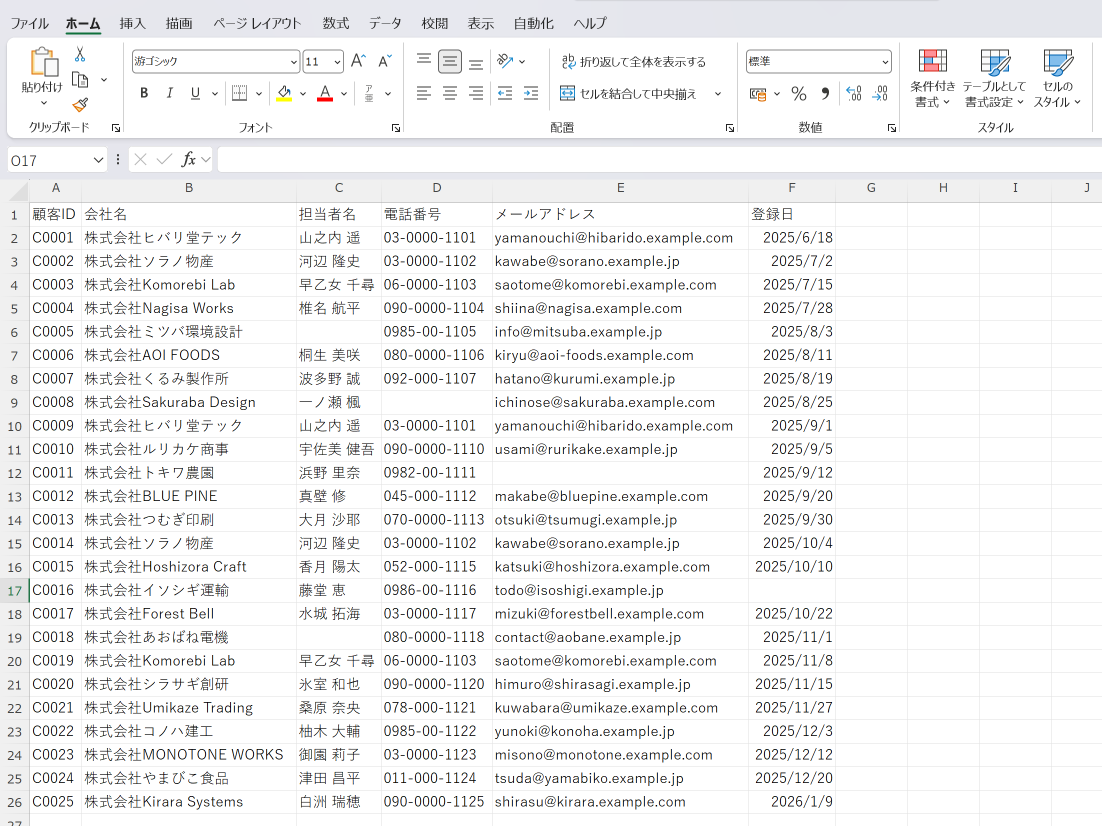Apply the red font color
This screenshot has width=1102, height=826.
click(325, 93)
